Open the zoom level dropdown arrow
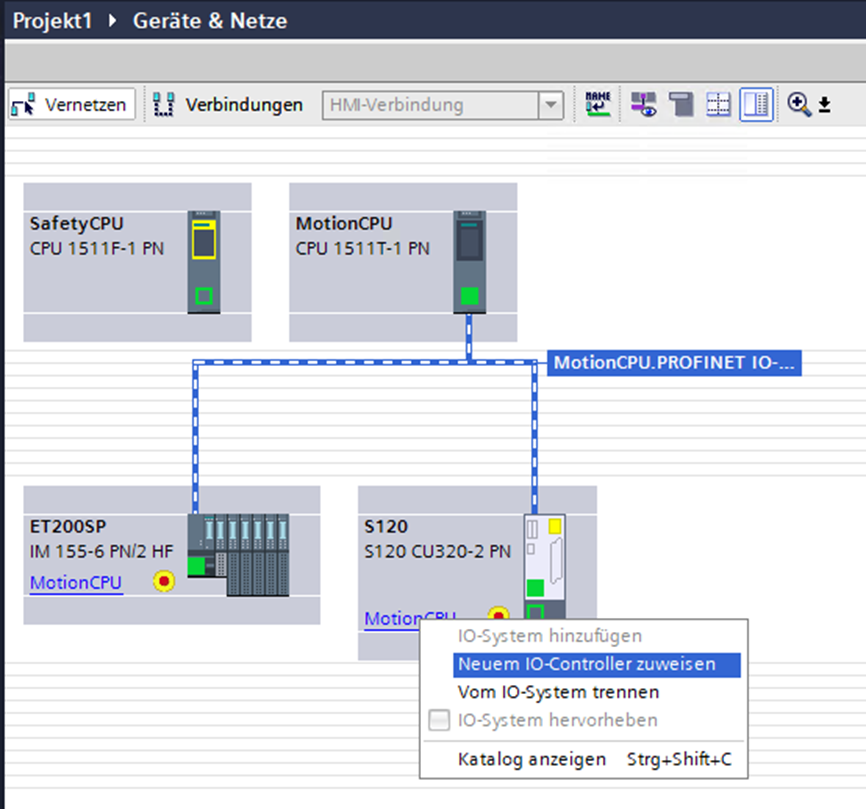The image size is (866, 809). point(825,106)
